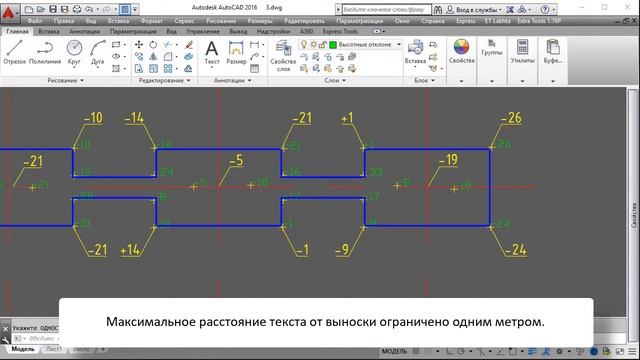Click the Rotate tool icon
Image resolution: width=640 pixels, height=360 pixels.
153,44
